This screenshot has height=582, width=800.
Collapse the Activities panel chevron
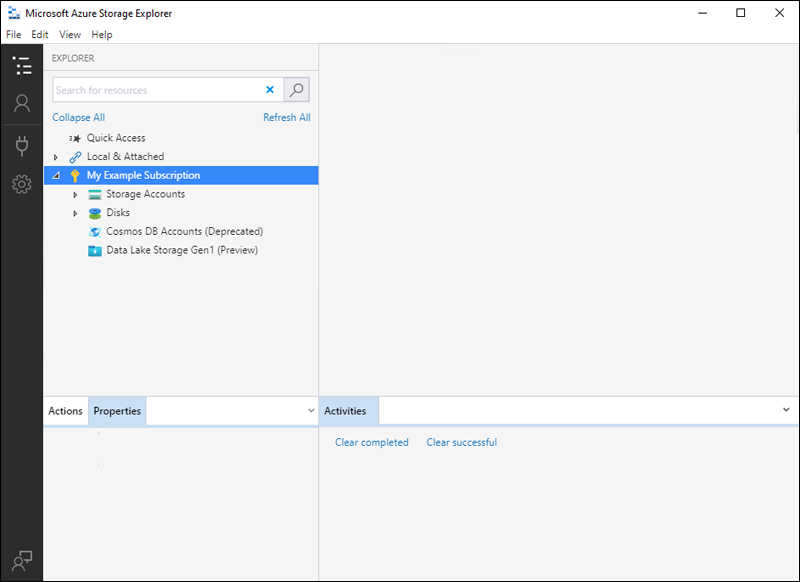pyautogui.click(x=786, y=410)
